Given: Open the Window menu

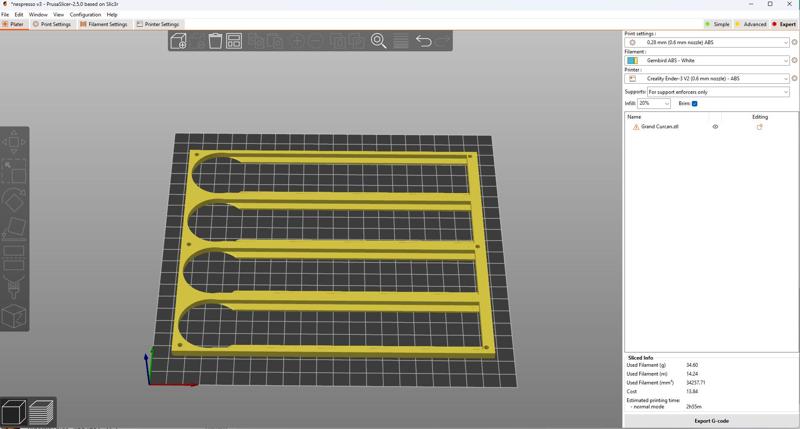Looking at the screenshot, I should click(38, 15).
